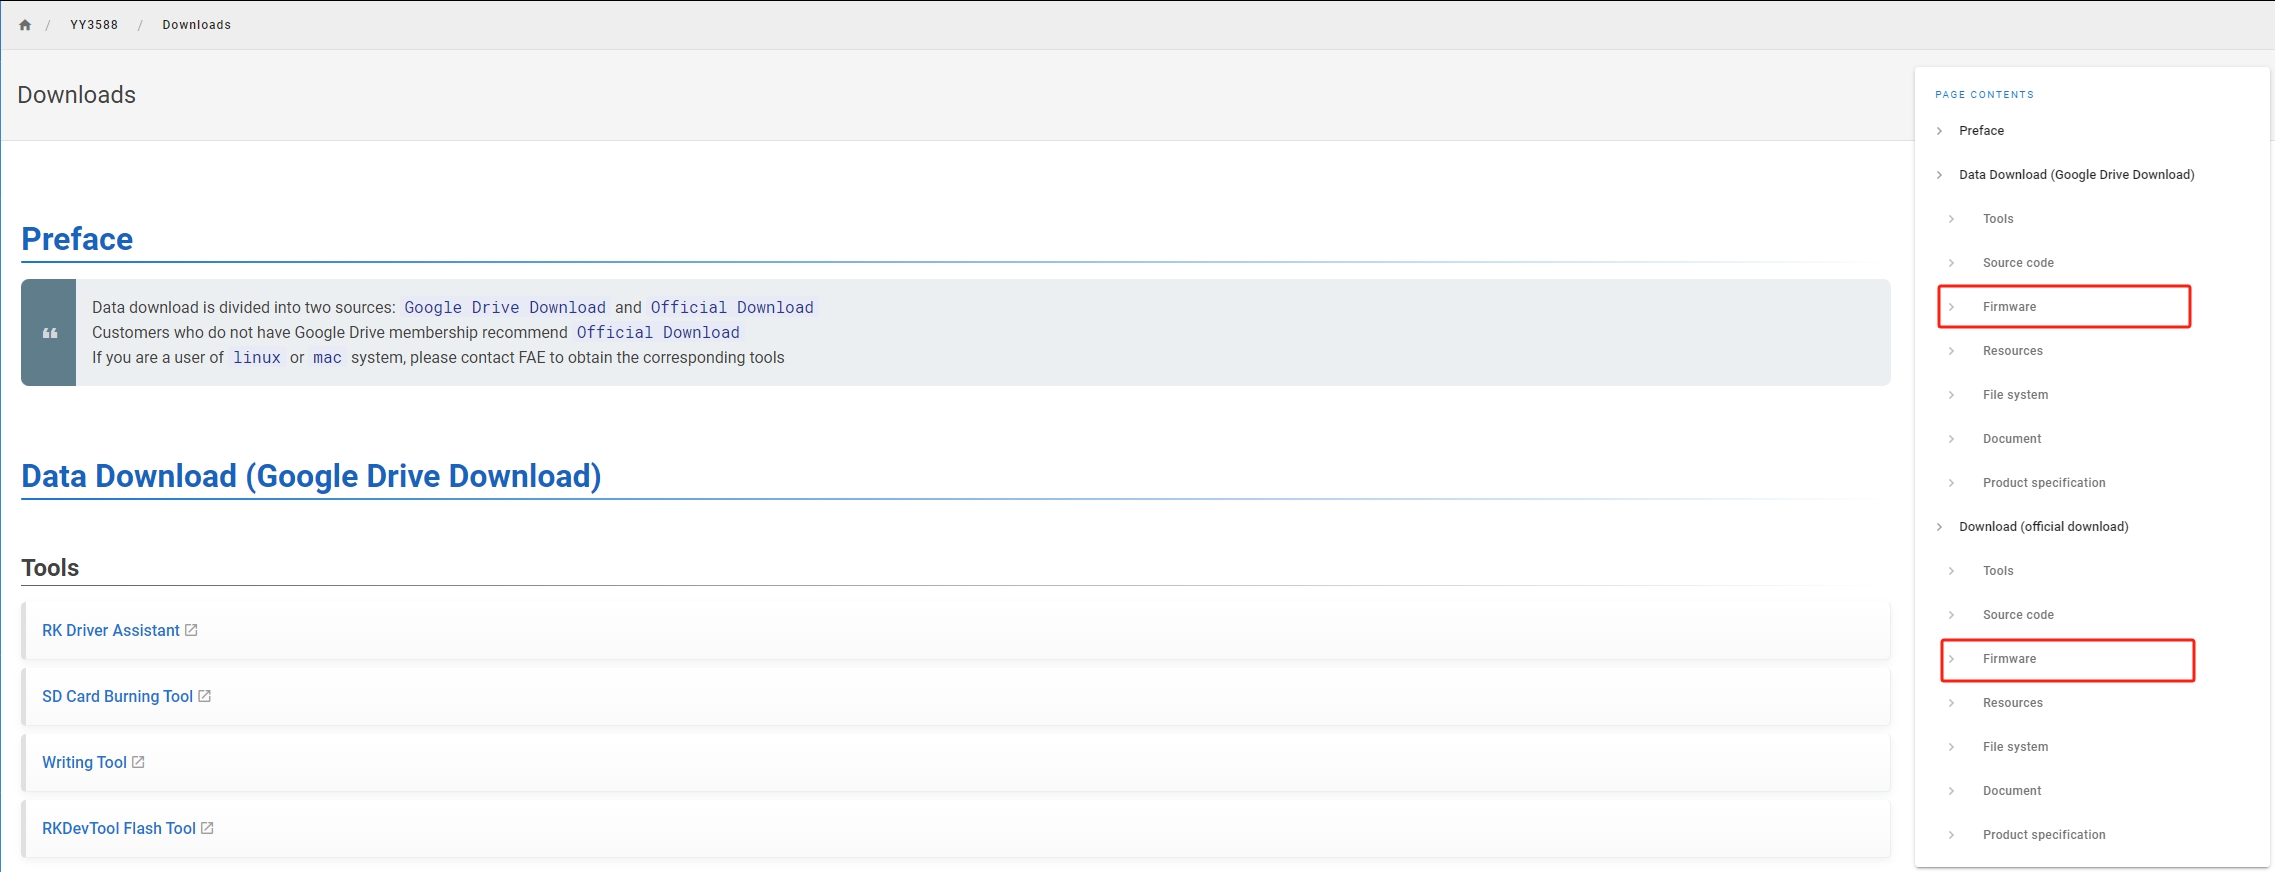2275x872 pixels.
Task: Click chevron beside Document under Google Drive Download
Action: [x=1952, y=439]
